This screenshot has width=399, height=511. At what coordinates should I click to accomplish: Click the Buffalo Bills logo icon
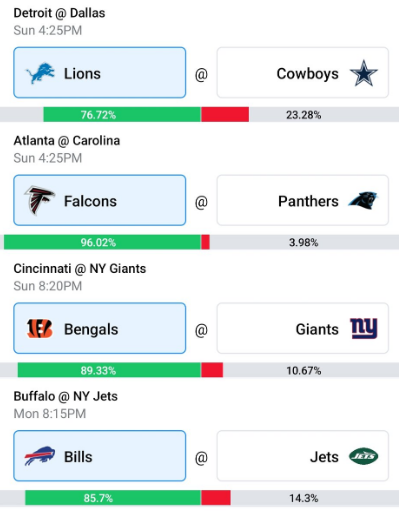pyautogui.click(x=40, y=456)
